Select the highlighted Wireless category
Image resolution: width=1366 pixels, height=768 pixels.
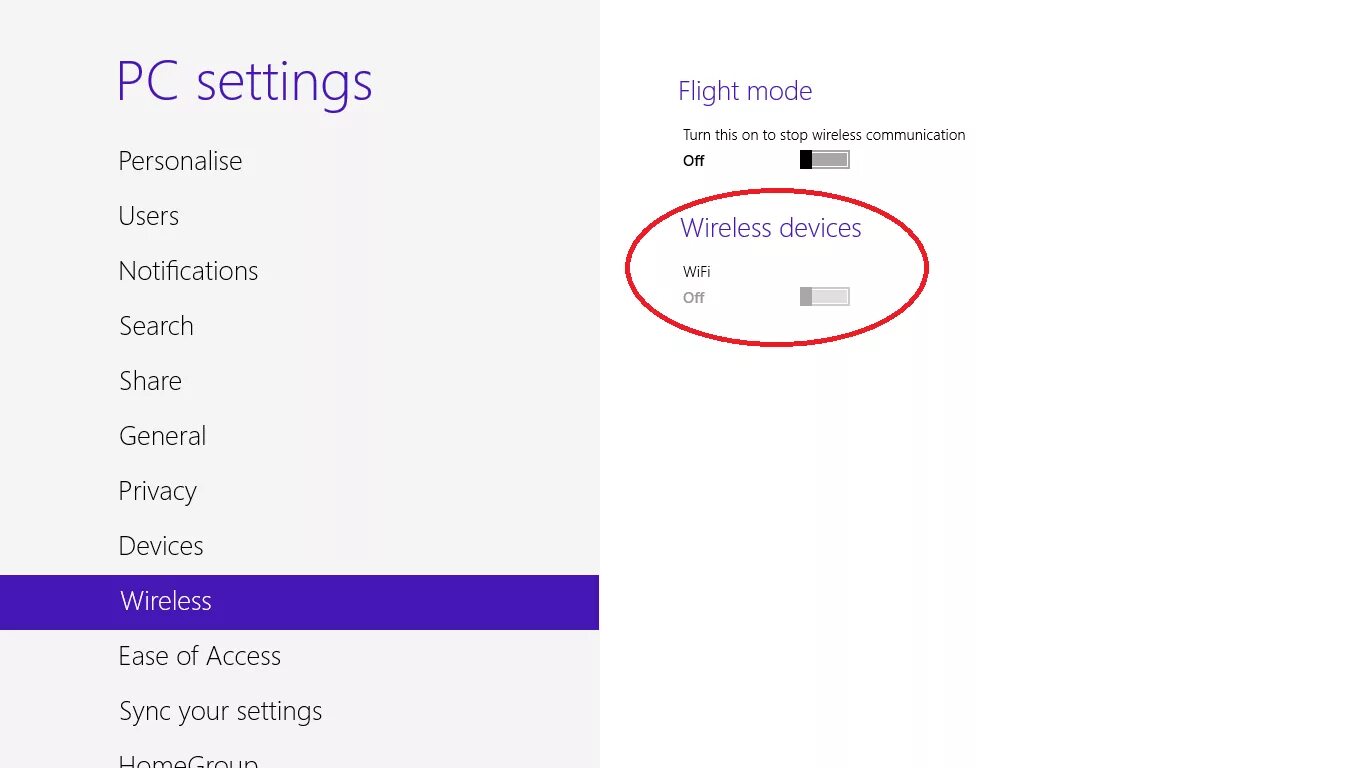coord(166,601)
